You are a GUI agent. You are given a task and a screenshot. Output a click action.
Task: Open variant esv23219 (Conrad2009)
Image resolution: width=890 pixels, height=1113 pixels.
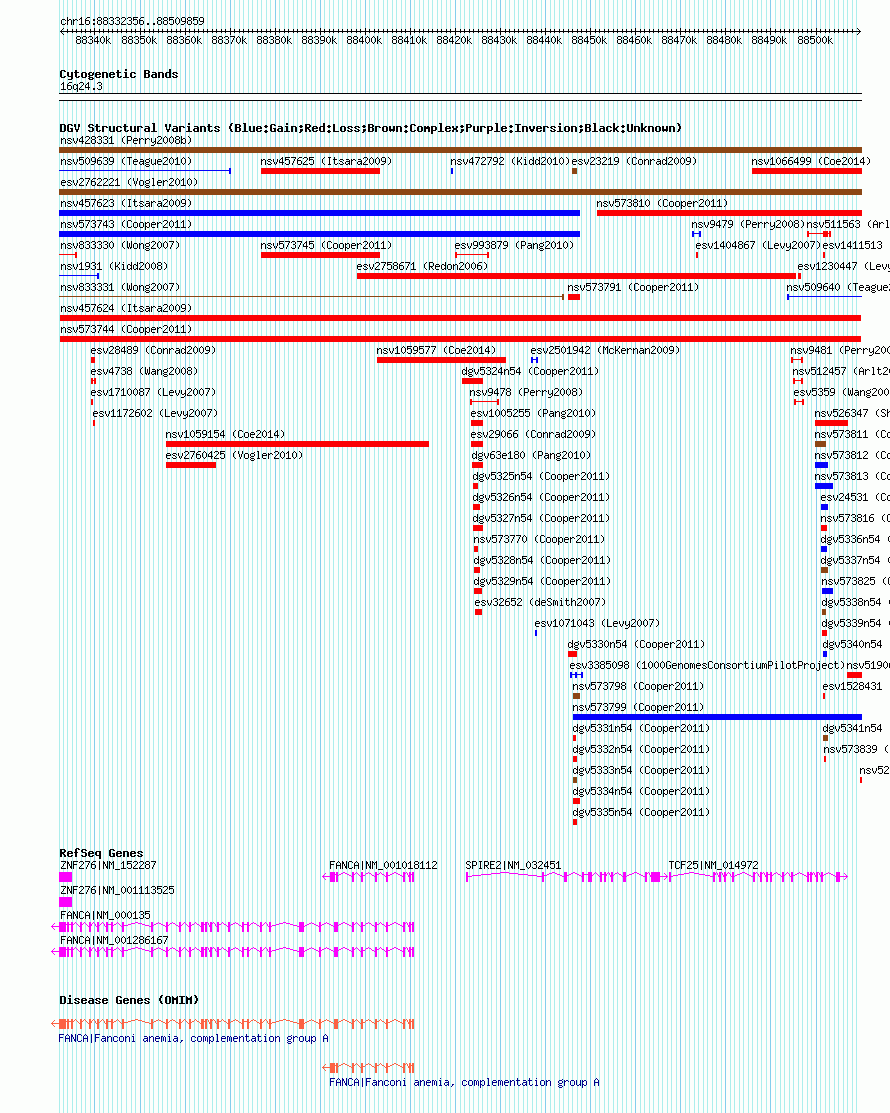click(x=634, y=162)
